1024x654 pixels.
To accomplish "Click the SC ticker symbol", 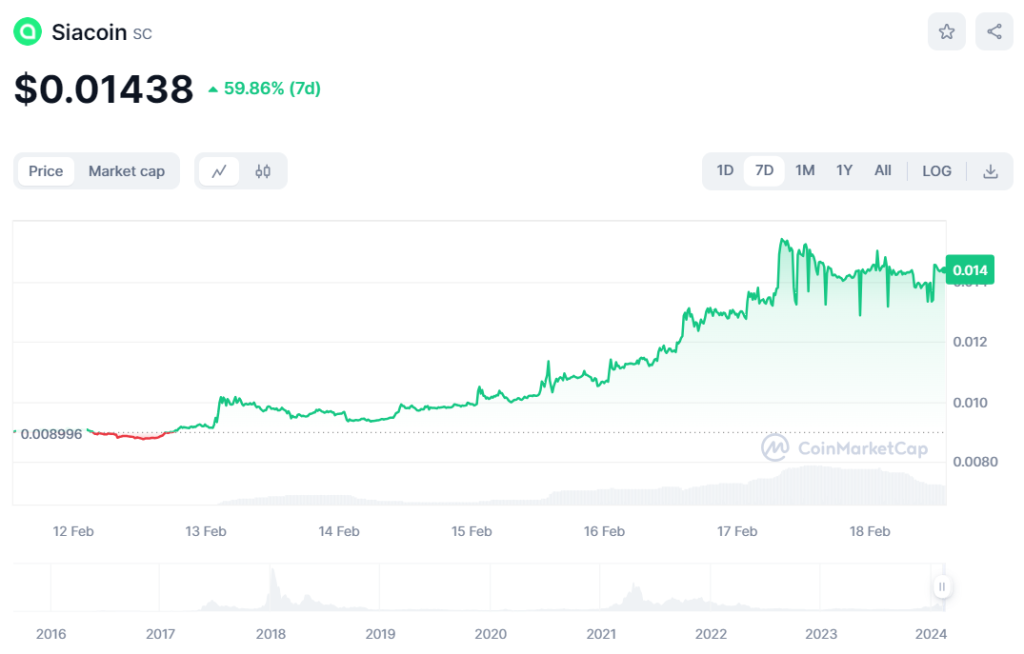I will pyautogui.click(x=142, y=34).
